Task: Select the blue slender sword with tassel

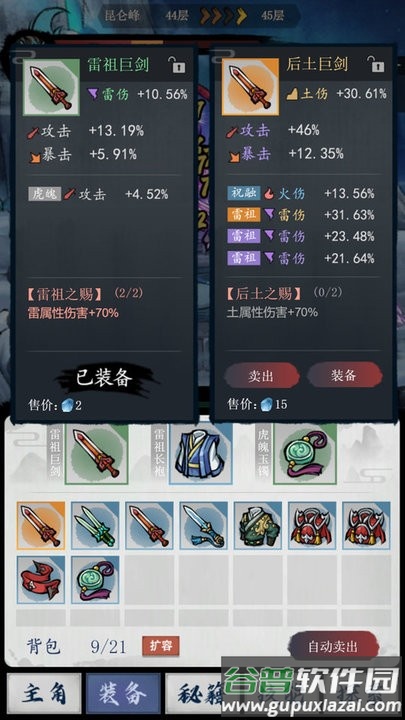Action: pos(203,525)
